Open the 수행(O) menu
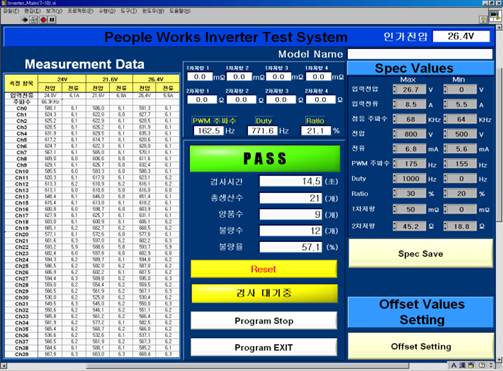The width and height of the screenshot is (503, 371). pos(107,11)
